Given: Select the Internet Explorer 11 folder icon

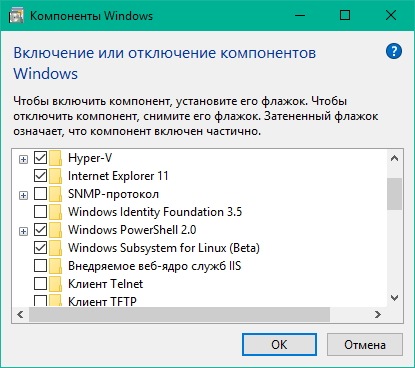Looking at the screenshot, I should (55, 176).
